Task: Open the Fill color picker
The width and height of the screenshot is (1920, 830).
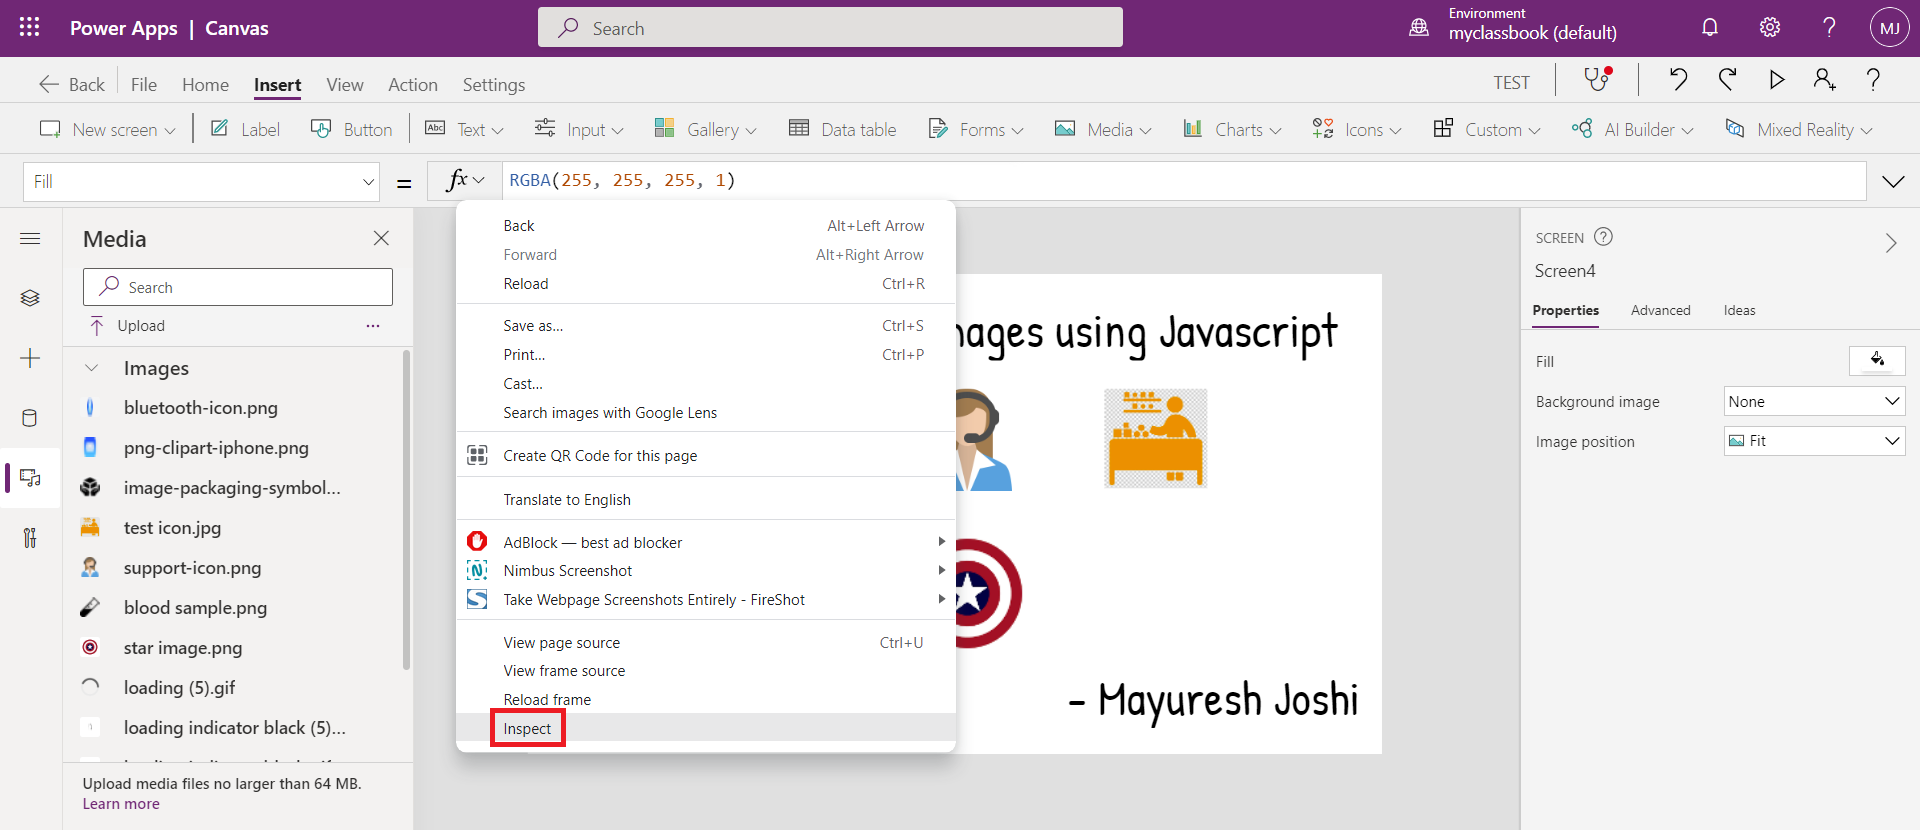Action: click(1877, 360)
